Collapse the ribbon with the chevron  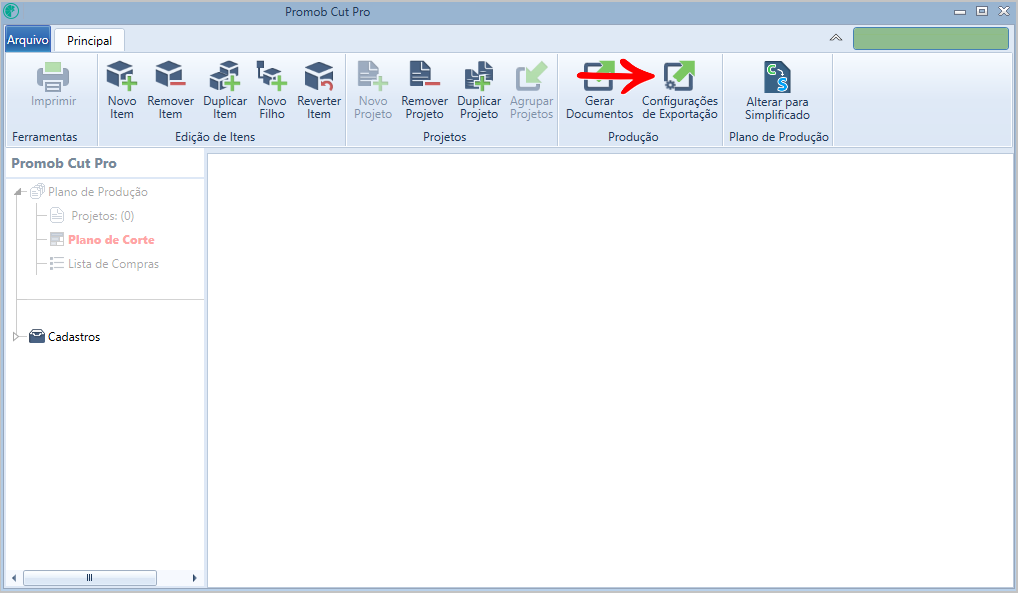(x=836, y=38)
